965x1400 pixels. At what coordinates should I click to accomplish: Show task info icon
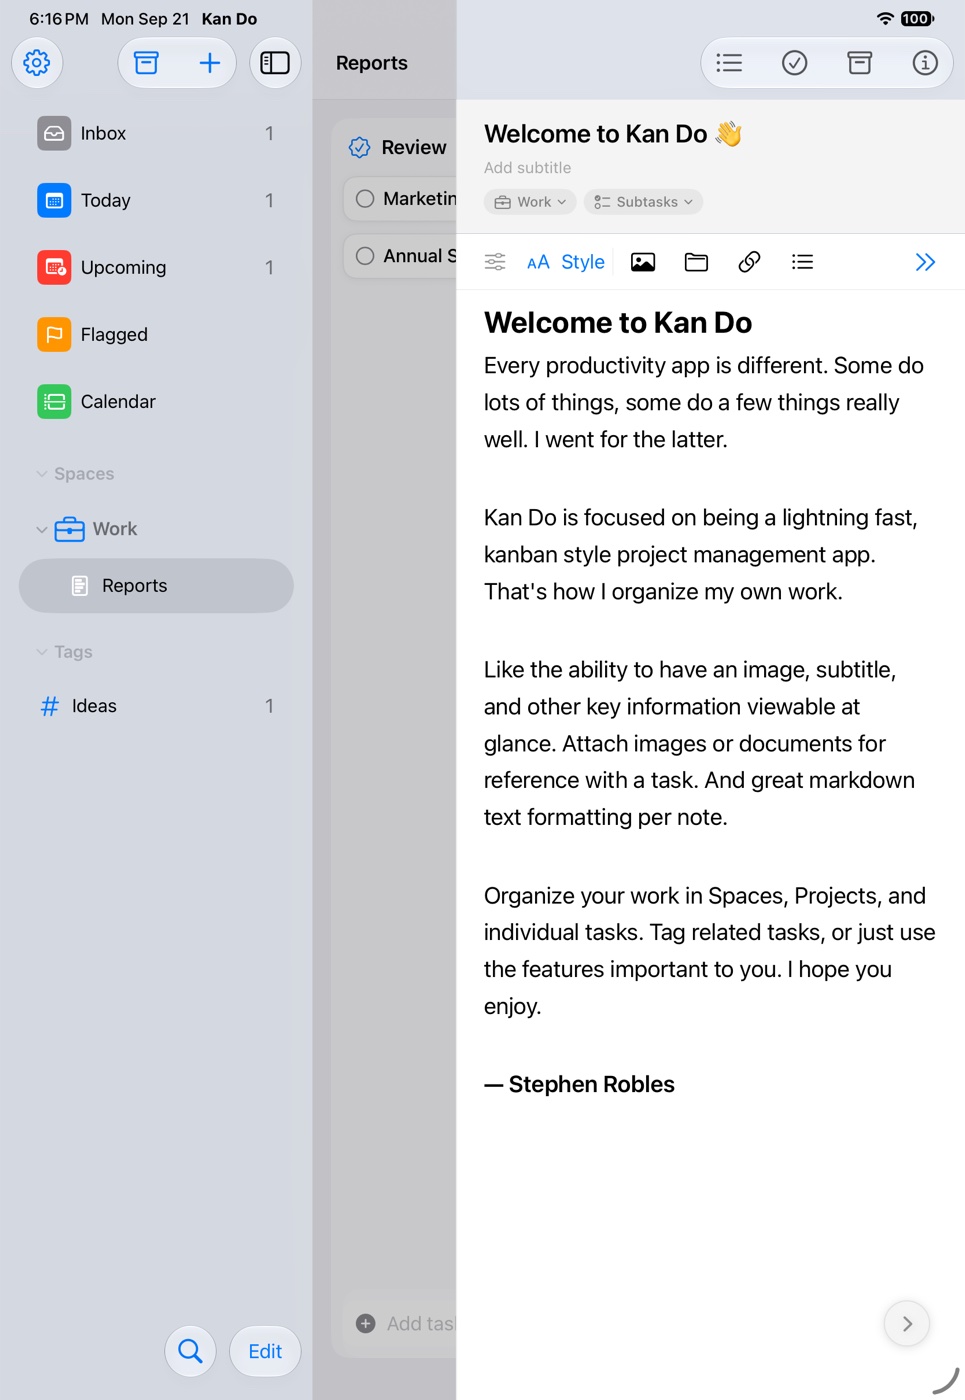click(925, 63)
